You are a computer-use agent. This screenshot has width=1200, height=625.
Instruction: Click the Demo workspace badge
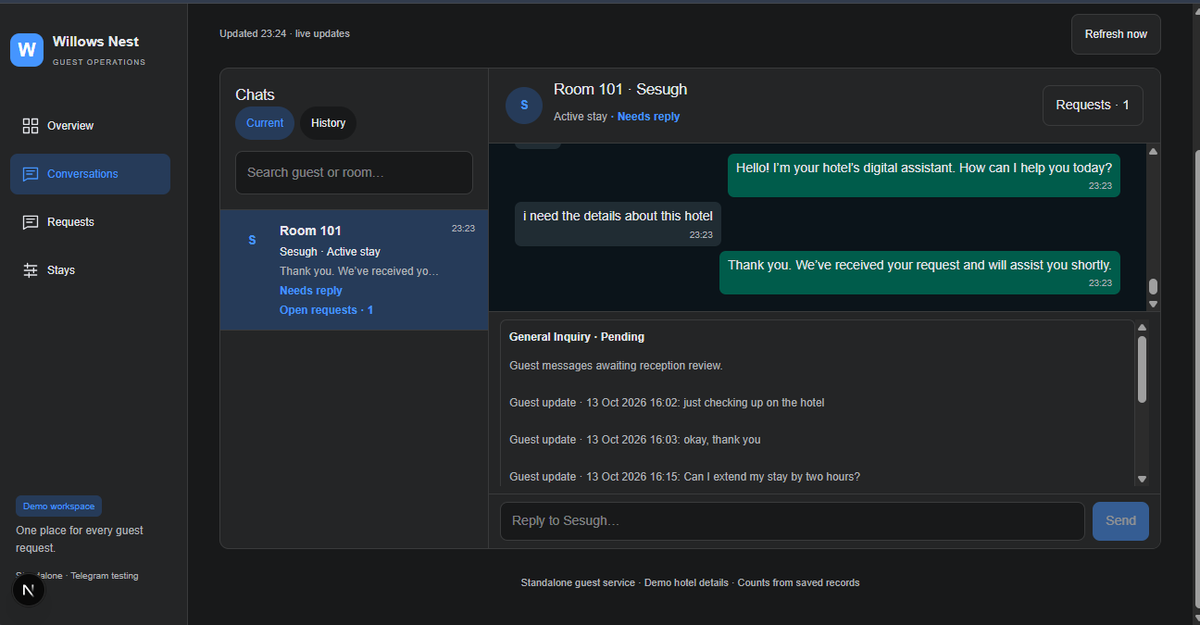(x=59, y=506)
